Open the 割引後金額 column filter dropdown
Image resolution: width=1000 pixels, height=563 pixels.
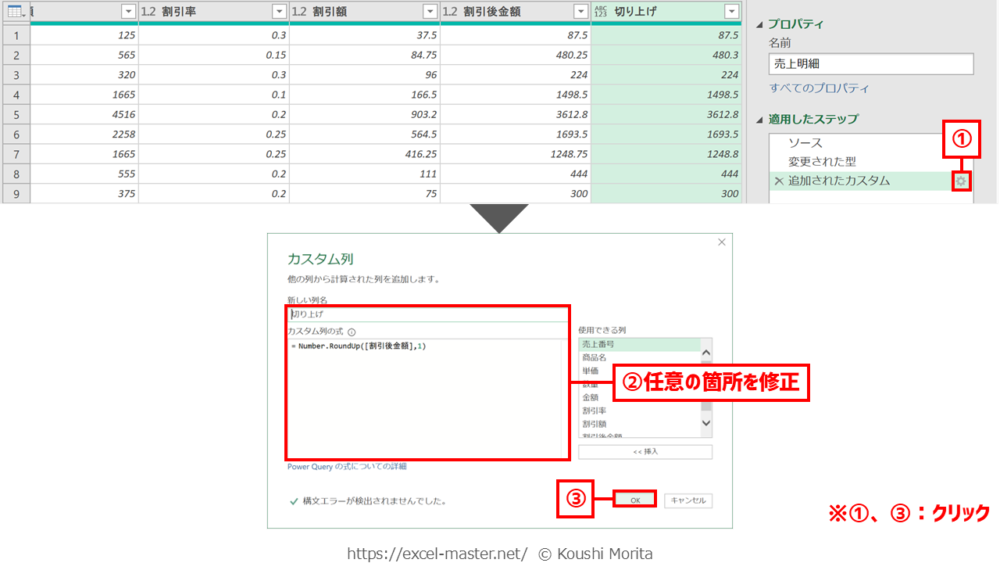pyautogui.click(x=580, y=11)
